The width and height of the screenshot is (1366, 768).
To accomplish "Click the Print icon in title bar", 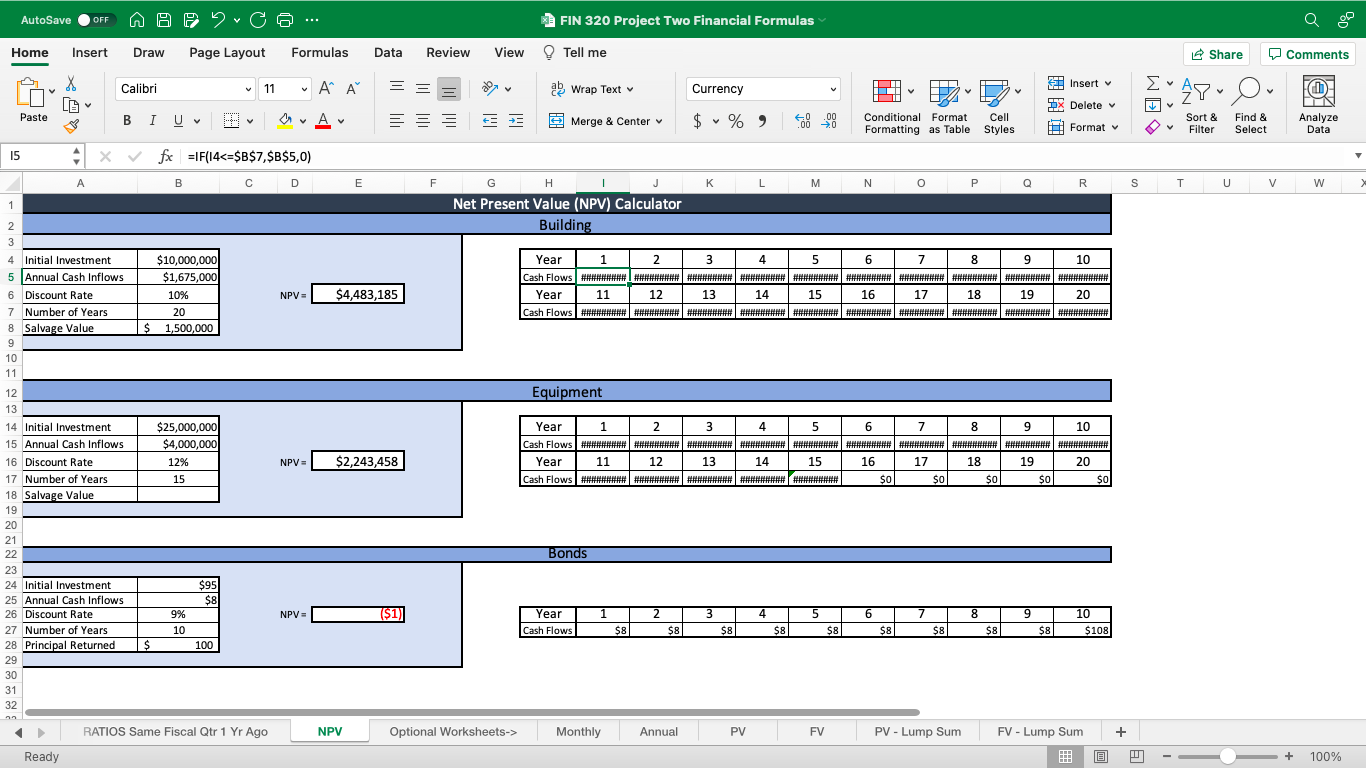I will [x=285, y=20].
